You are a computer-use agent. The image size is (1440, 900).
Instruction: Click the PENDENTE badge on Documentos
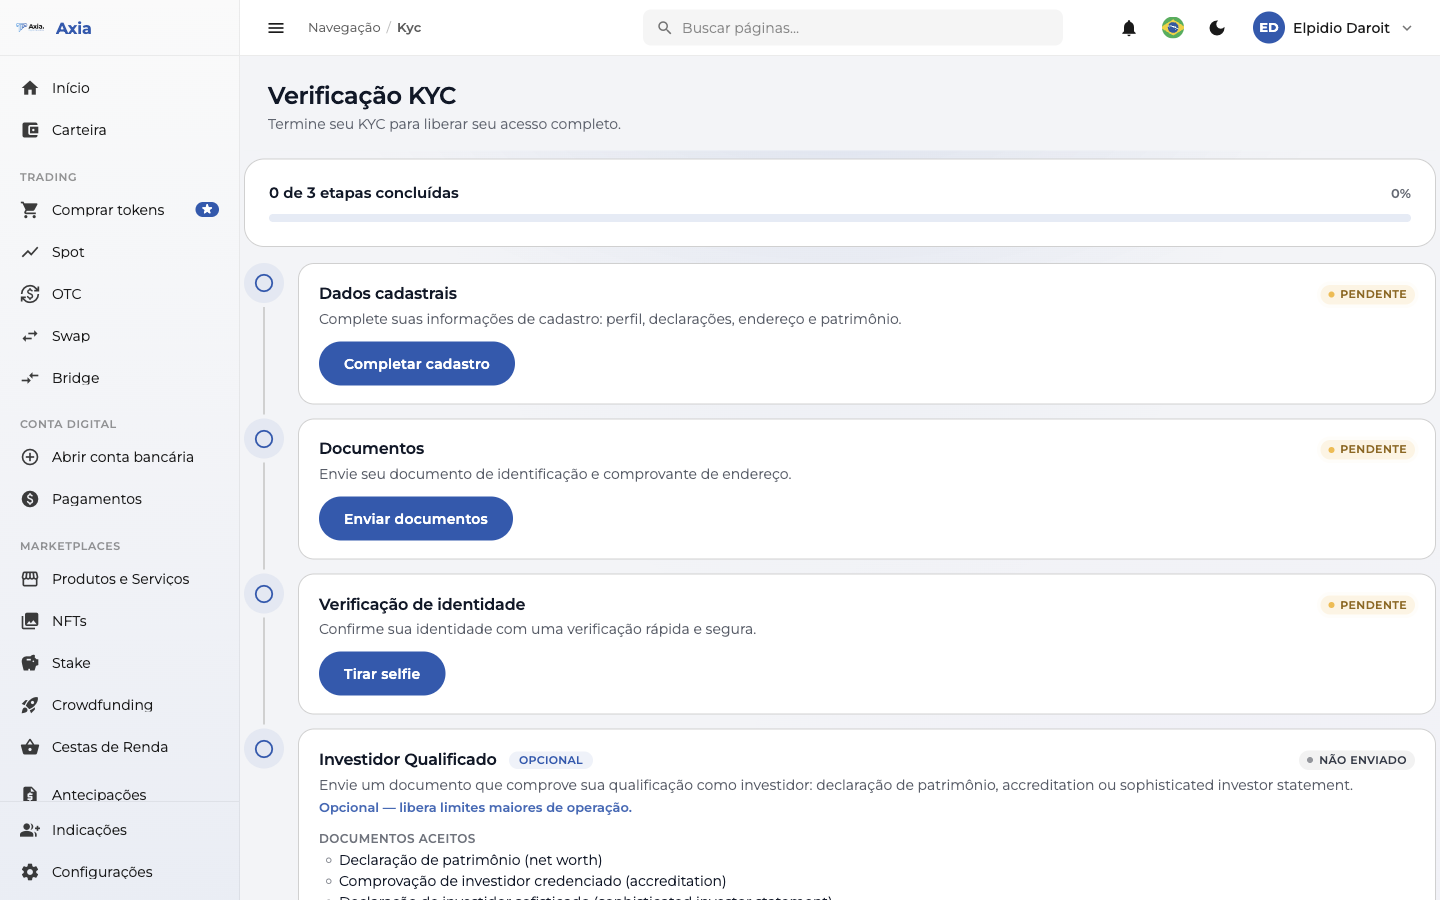(x=1367, y=449)
